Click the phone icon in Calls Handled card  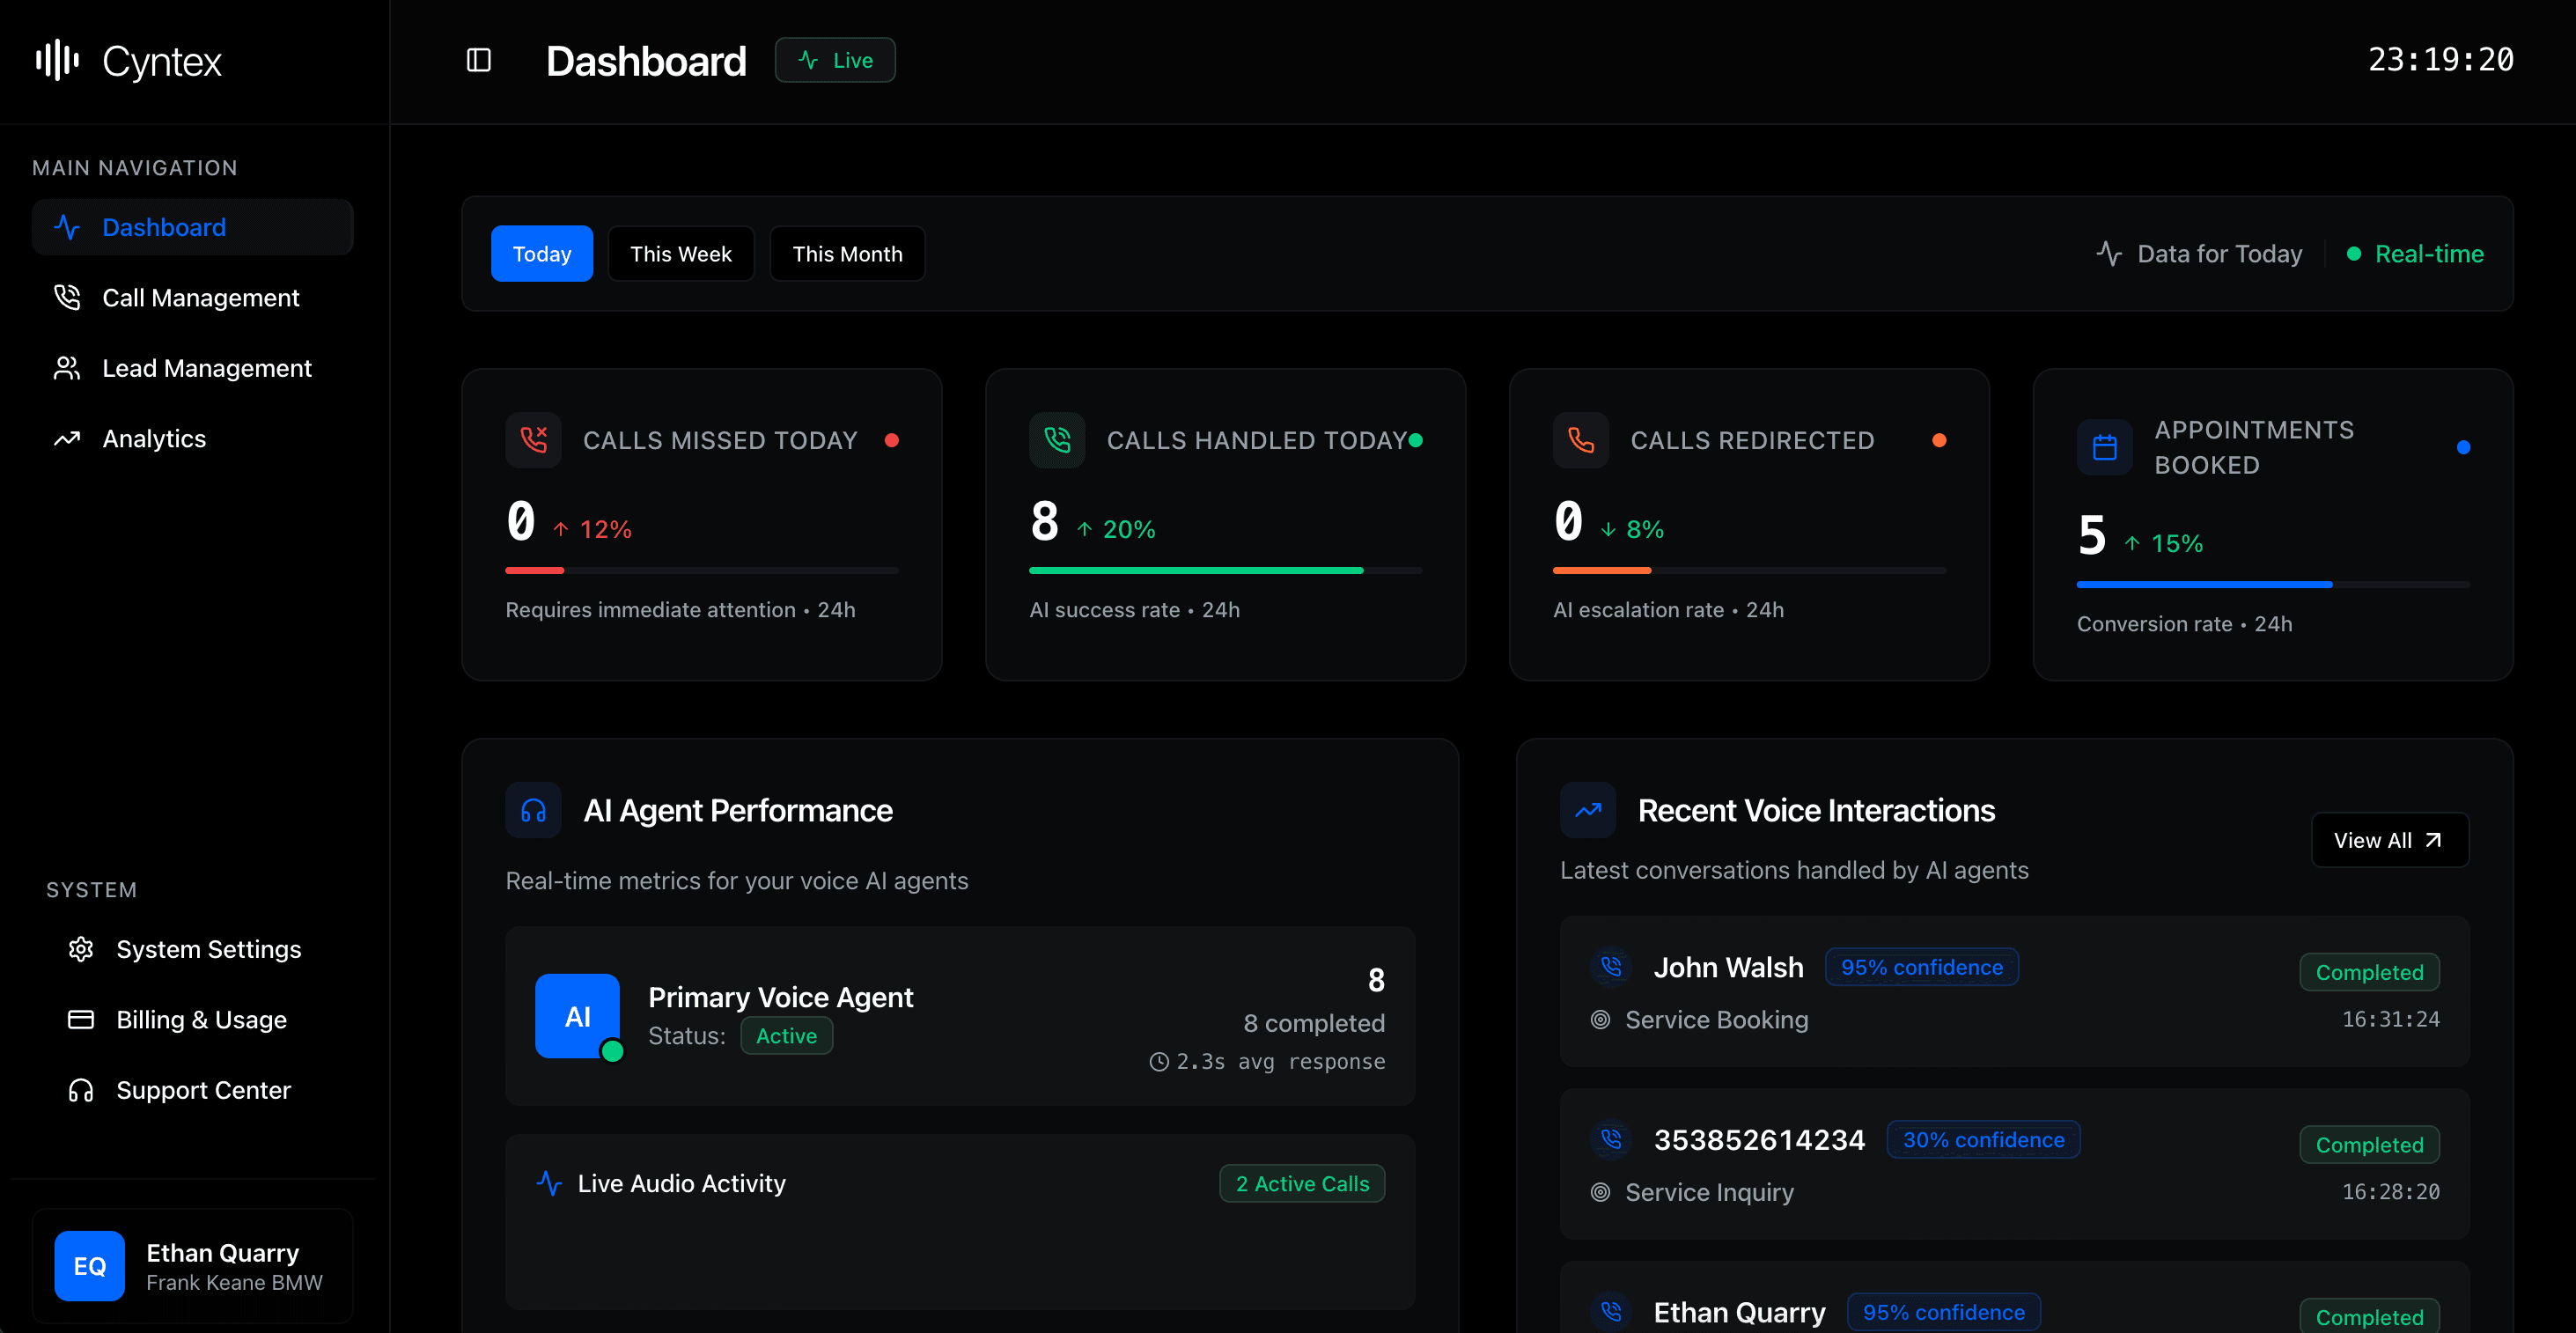(1057, 440)
